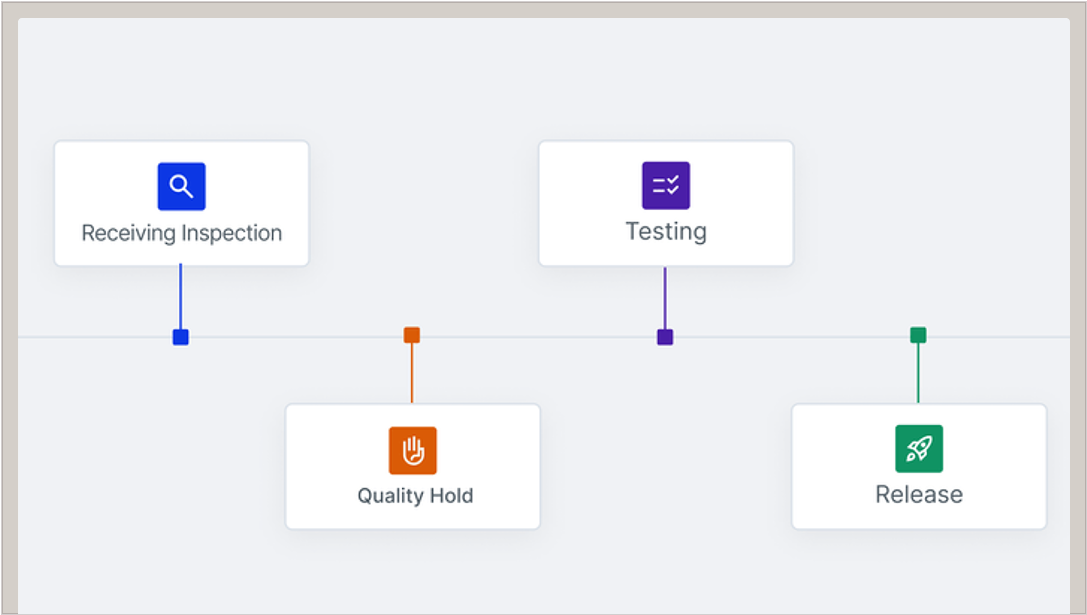Click the green square timeline marker
This screenshot has height=615, width=1087.
[x=918, y=335]
